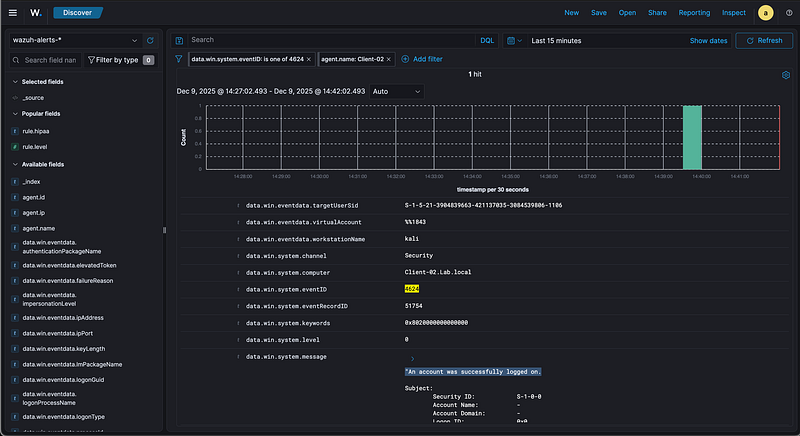Click type icon for data.win.eventdata.logonType
Screen dimensions: 800x436
click(x=15, y=417)
